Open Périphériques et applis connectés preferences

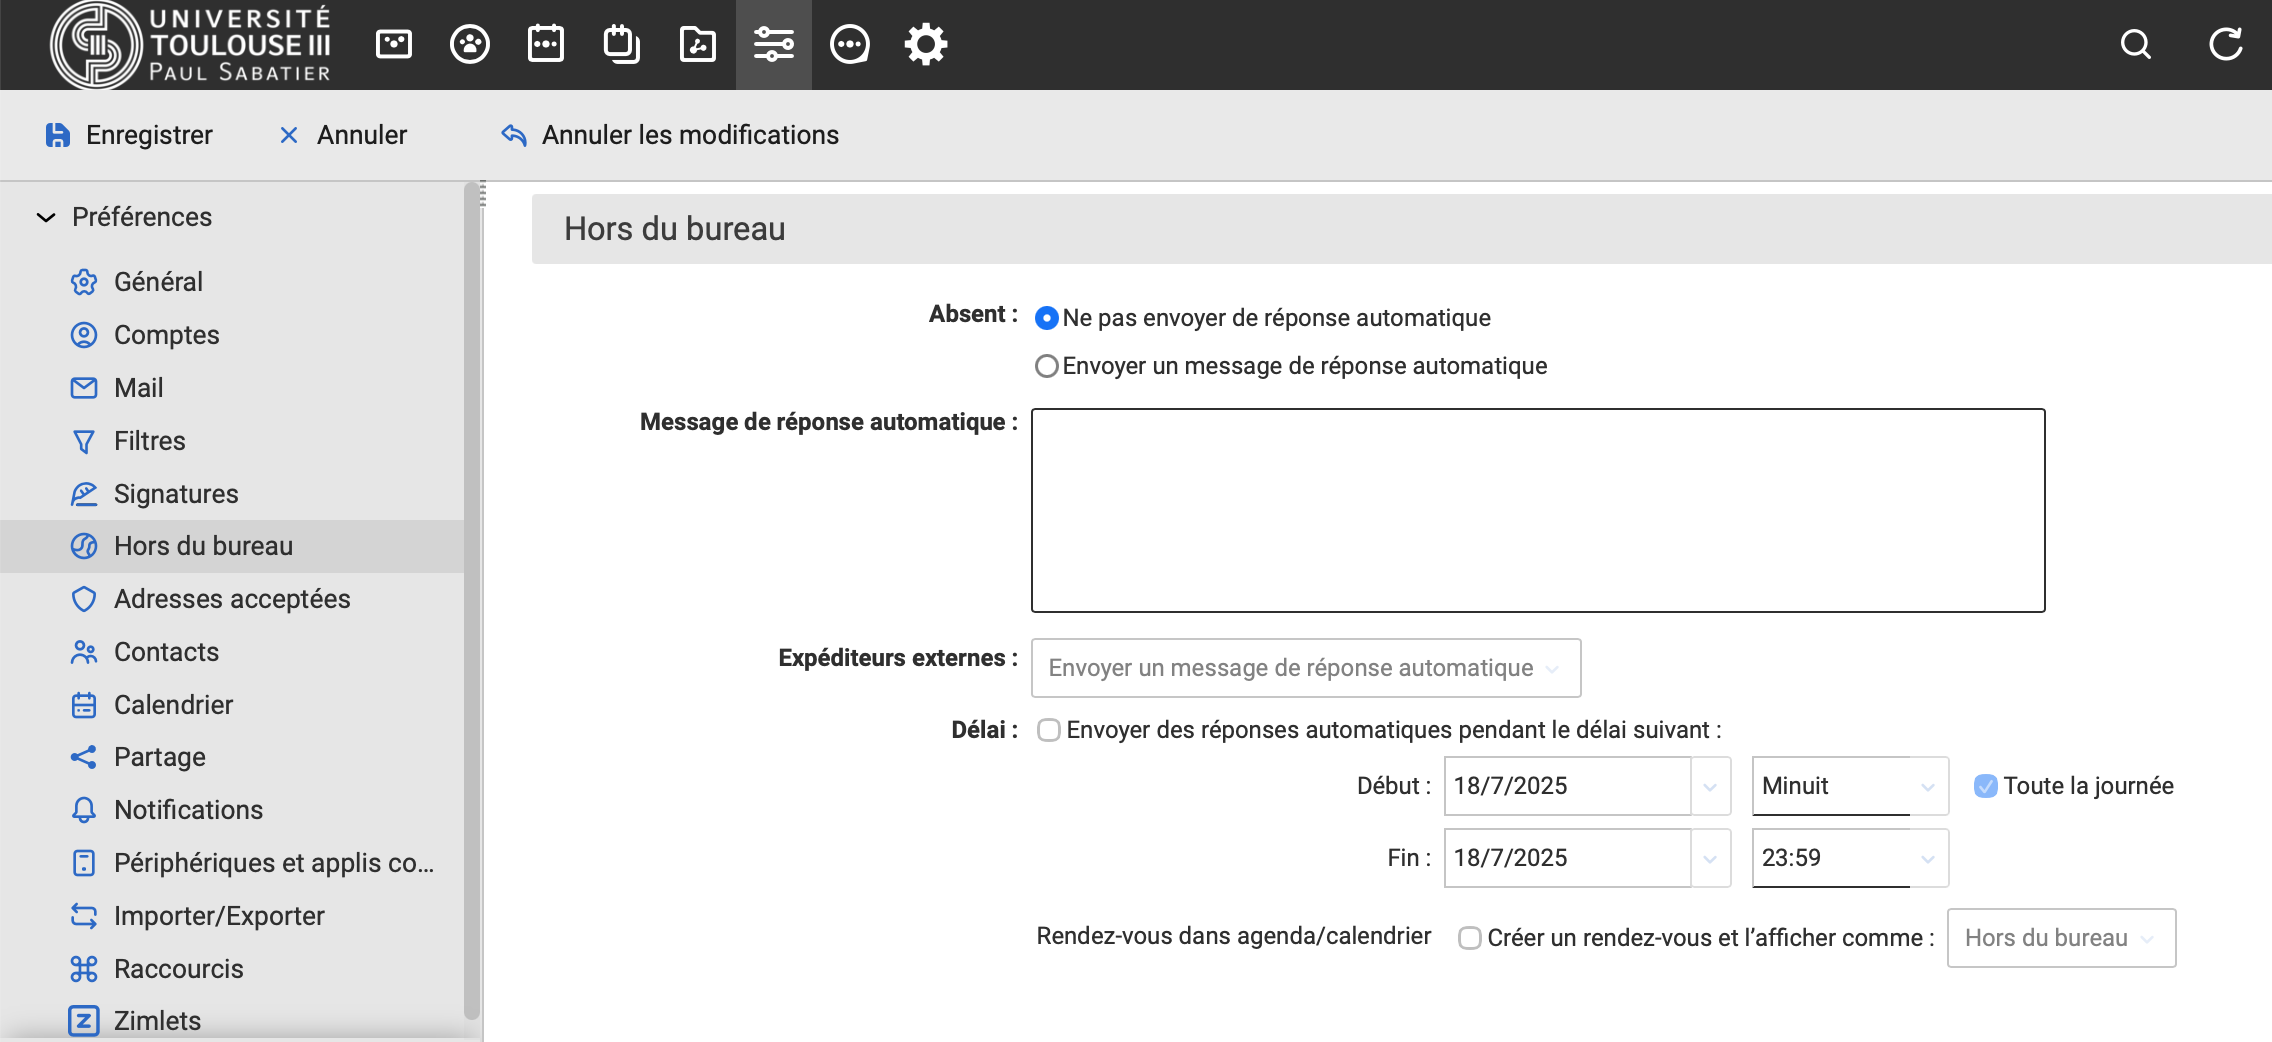(233, 863)
